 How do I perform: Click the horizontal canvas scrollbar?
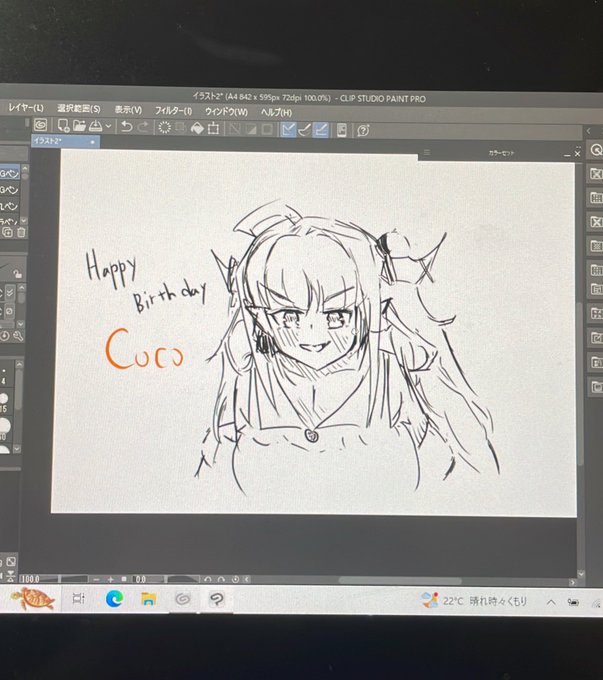click(x=400, y=581)
